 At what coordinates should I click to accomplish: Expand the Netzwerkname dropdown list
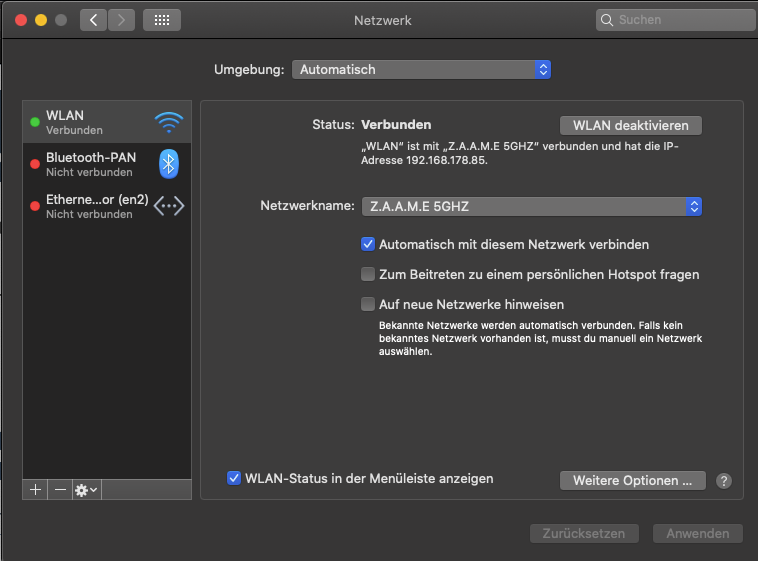(x=531, y=206)
